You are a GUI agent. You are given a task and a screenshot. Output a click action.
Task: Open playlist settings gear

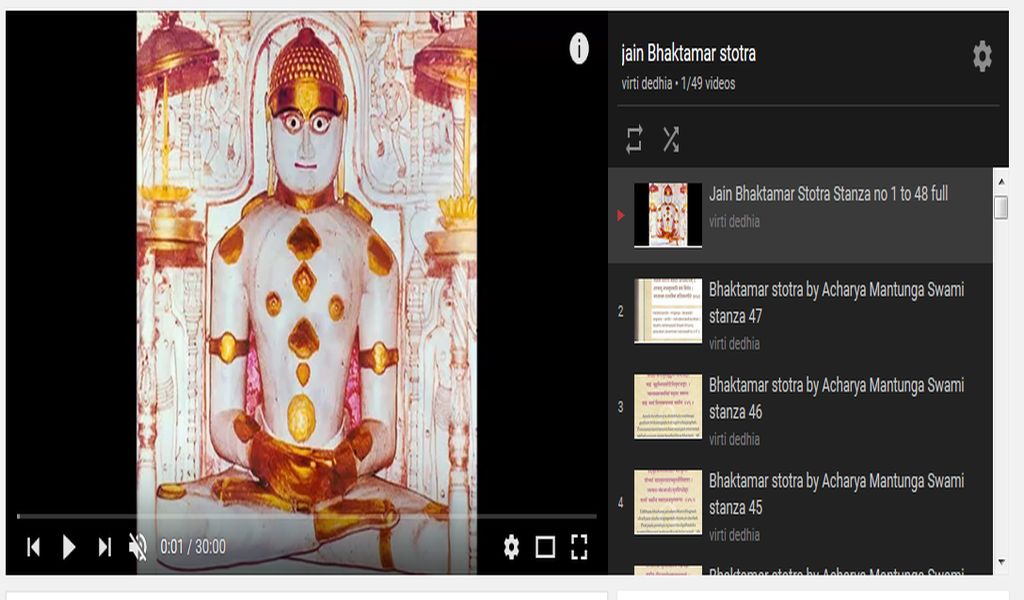(982, 57)
